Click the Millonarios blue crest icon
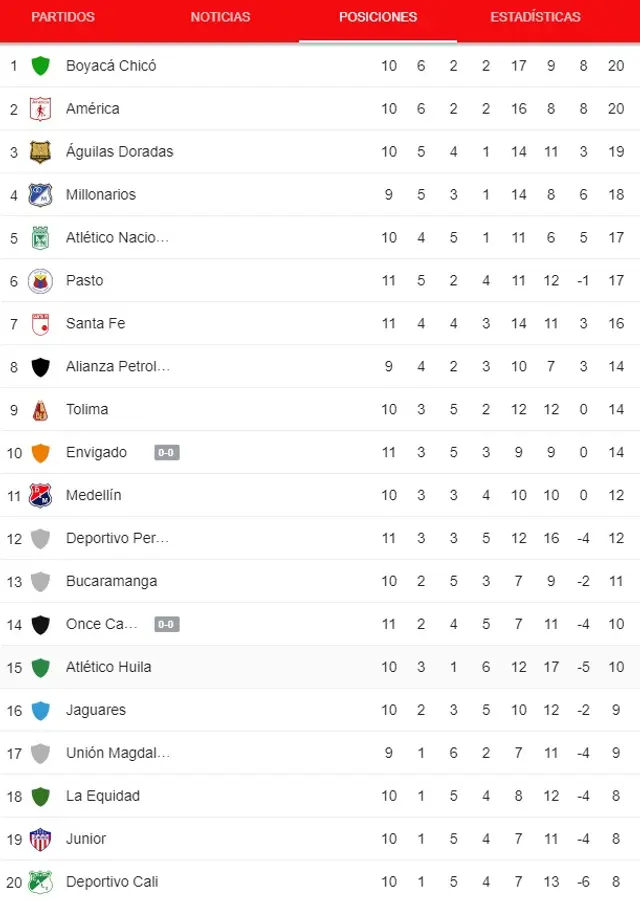 (x=40, y=195)
